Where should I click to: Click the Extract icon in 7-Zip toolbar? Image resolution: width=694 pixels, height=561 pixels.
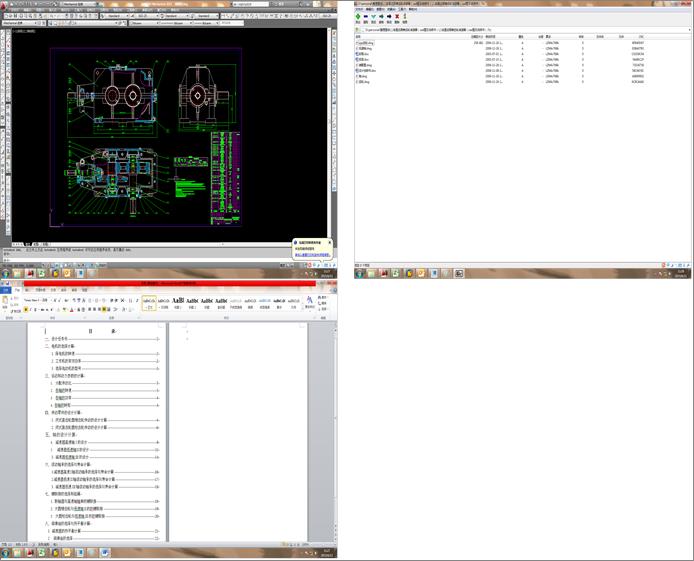click(x=366, y=16)
